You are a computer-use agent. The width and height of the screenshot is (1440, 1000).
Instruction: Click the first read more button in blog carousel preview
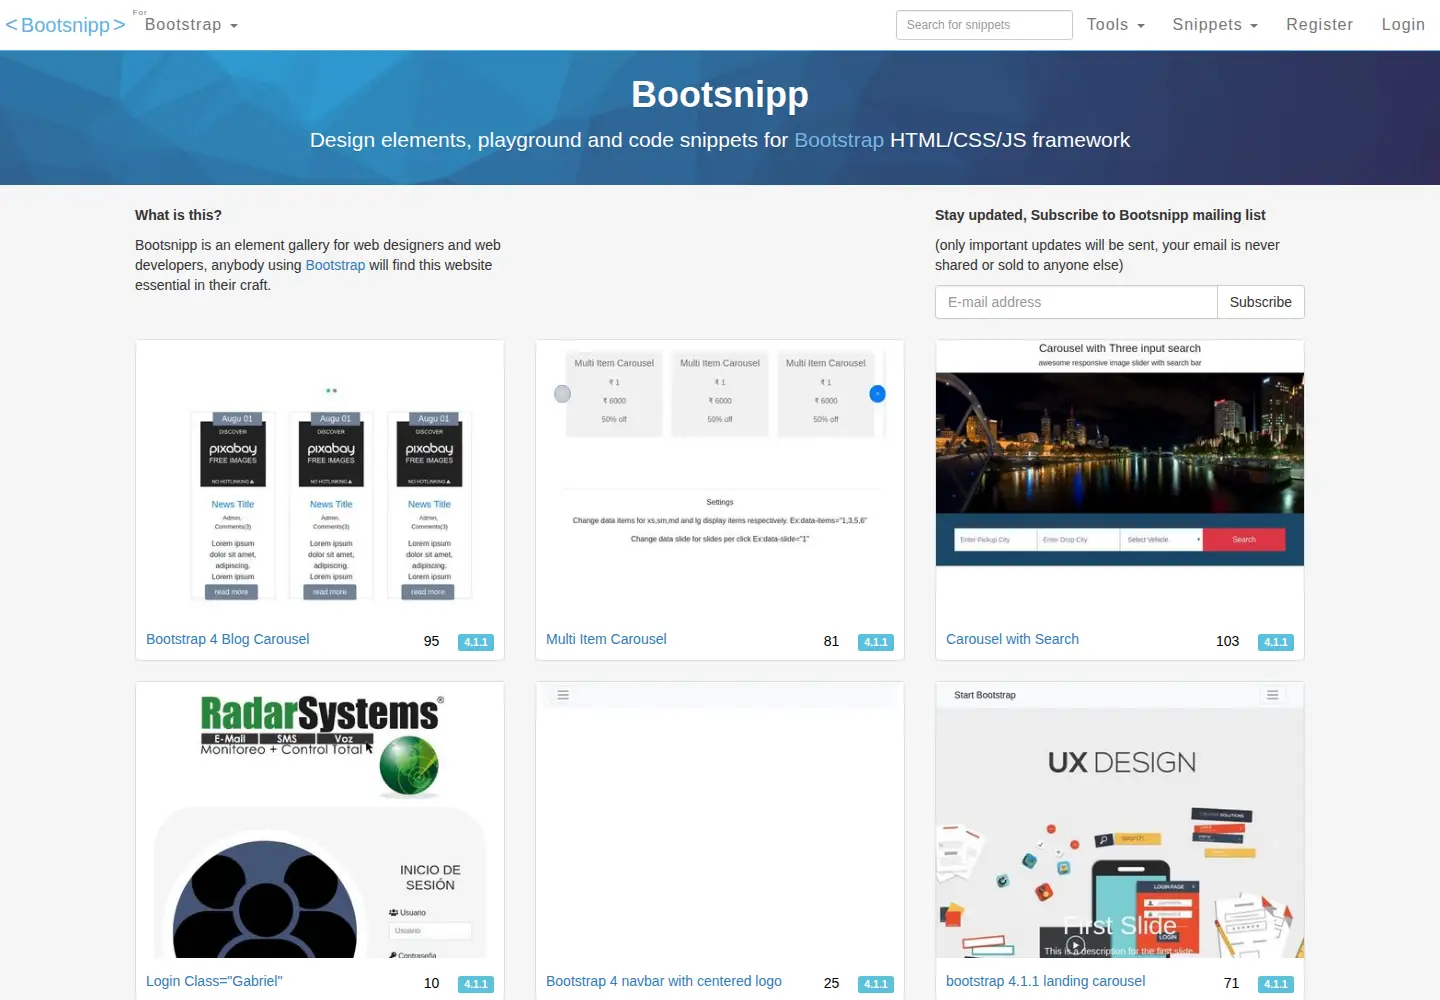pyautogui.click(x=232, y=592)
